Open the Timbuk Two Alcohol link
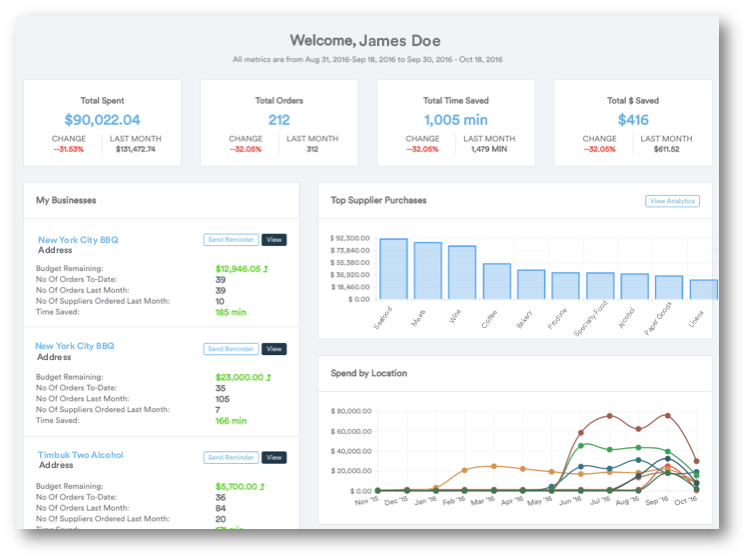The height and width of the screenshot is (560, 750). (81, 455)
